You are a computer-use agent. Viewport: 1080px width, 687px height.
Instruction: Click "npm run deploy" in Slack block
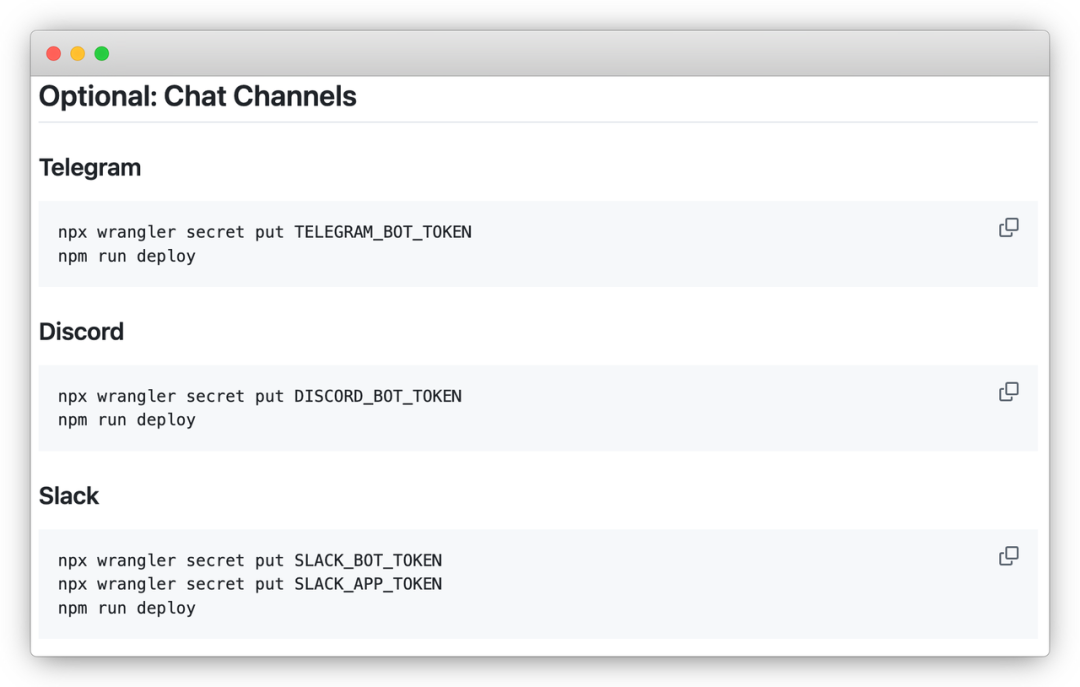tap(126, 608)
